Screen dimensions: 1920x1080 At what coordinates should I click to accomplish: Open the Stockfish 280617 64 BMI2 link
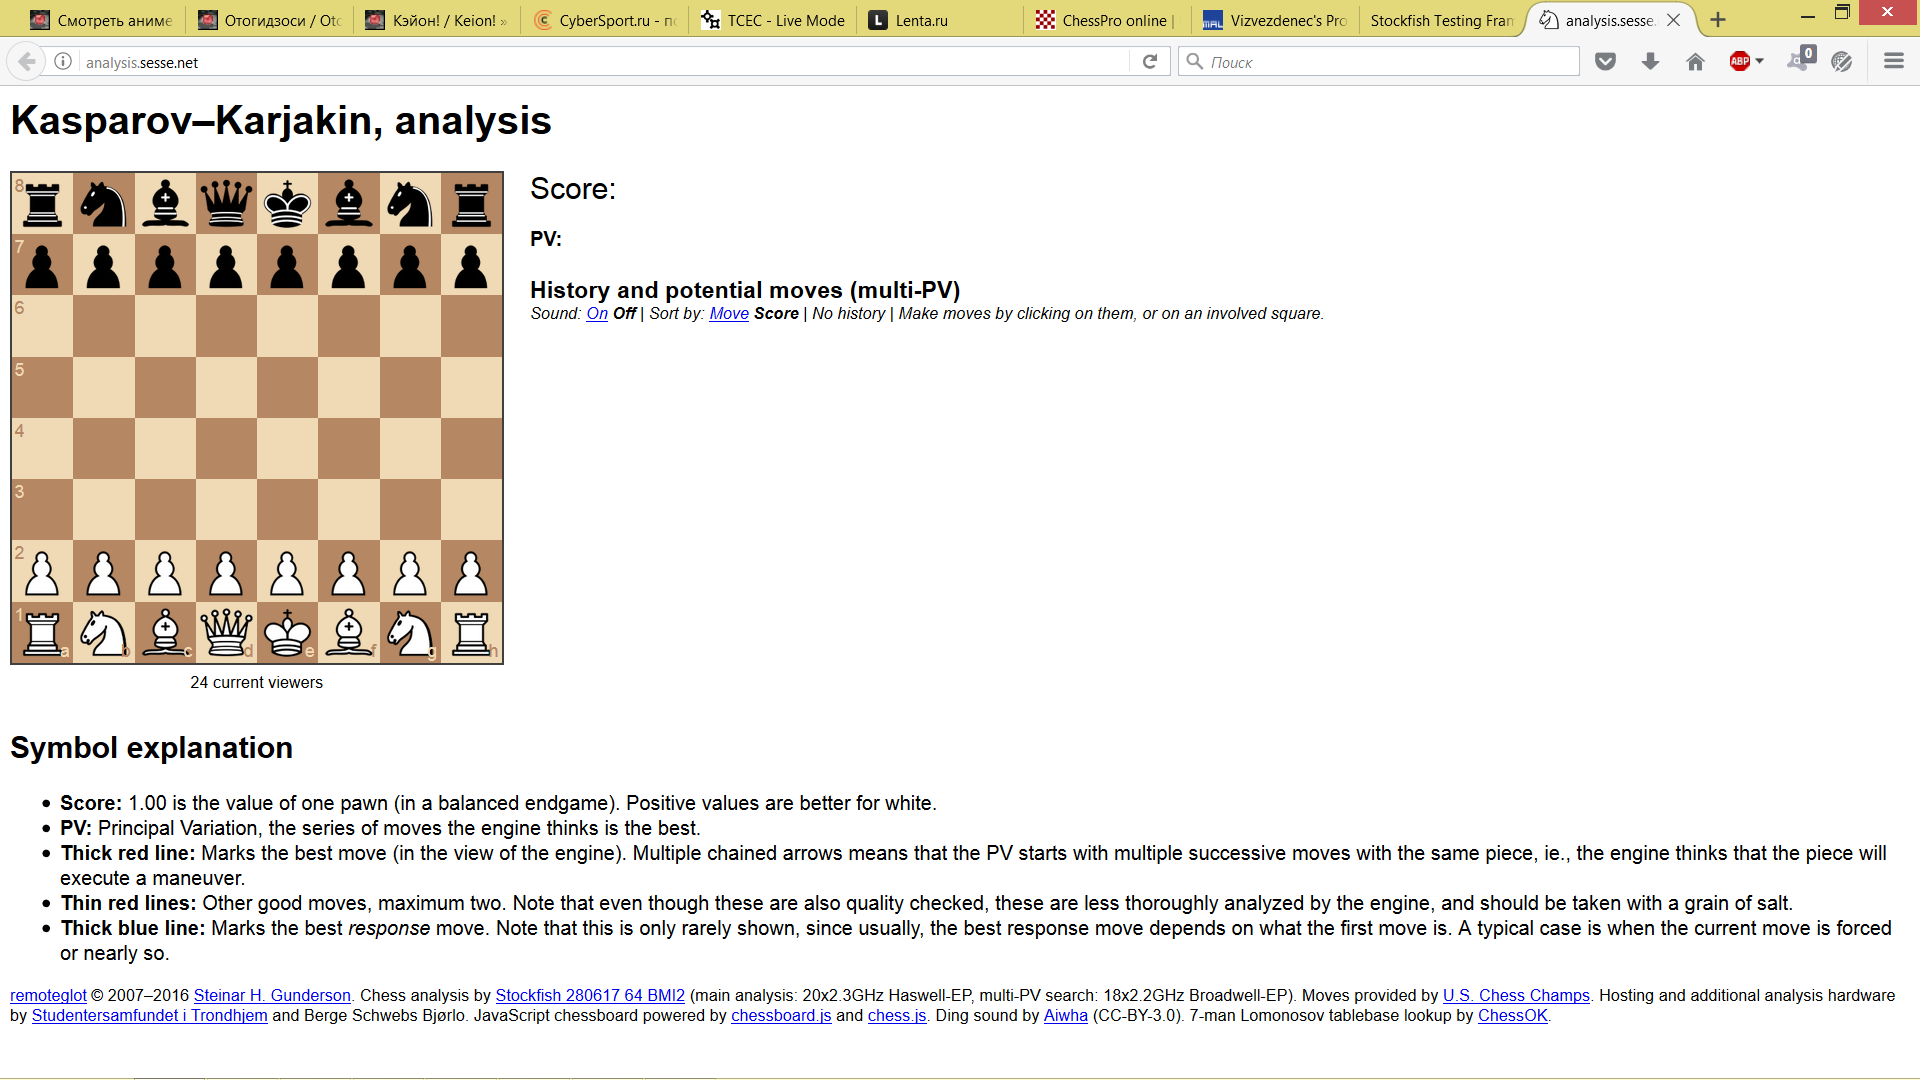590,996
